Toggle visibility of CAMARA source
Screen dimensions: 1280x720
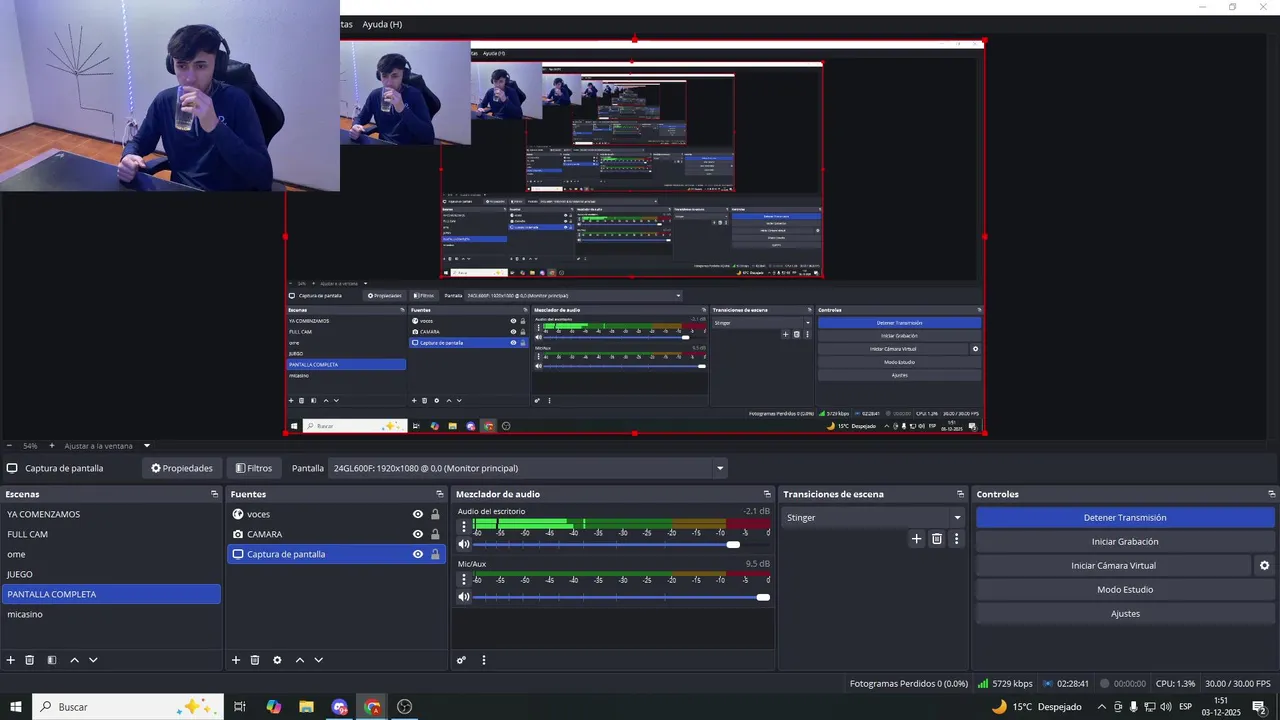click(x=418, y=534)
